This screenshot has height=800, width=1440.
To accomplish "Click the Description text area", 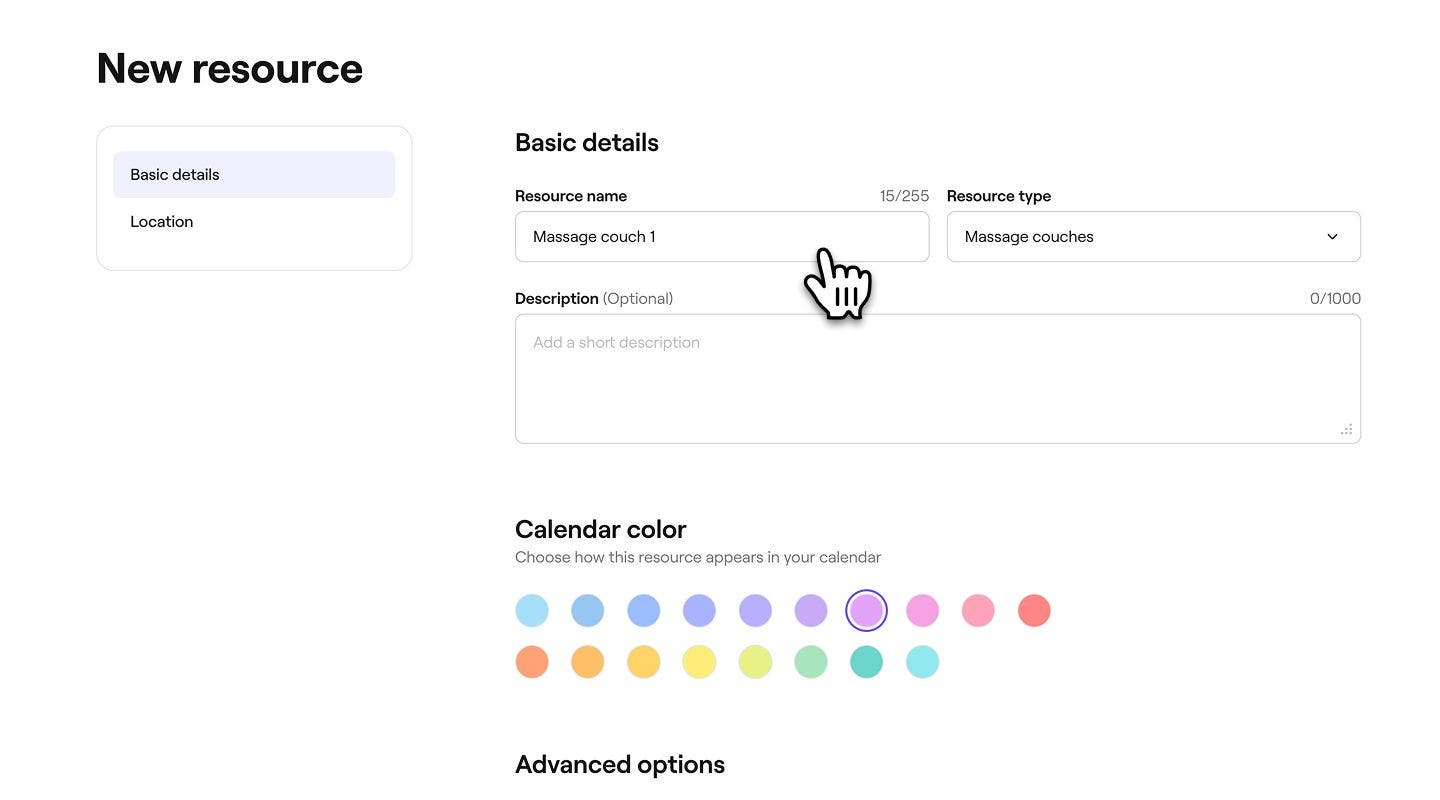I will [937, 378].
